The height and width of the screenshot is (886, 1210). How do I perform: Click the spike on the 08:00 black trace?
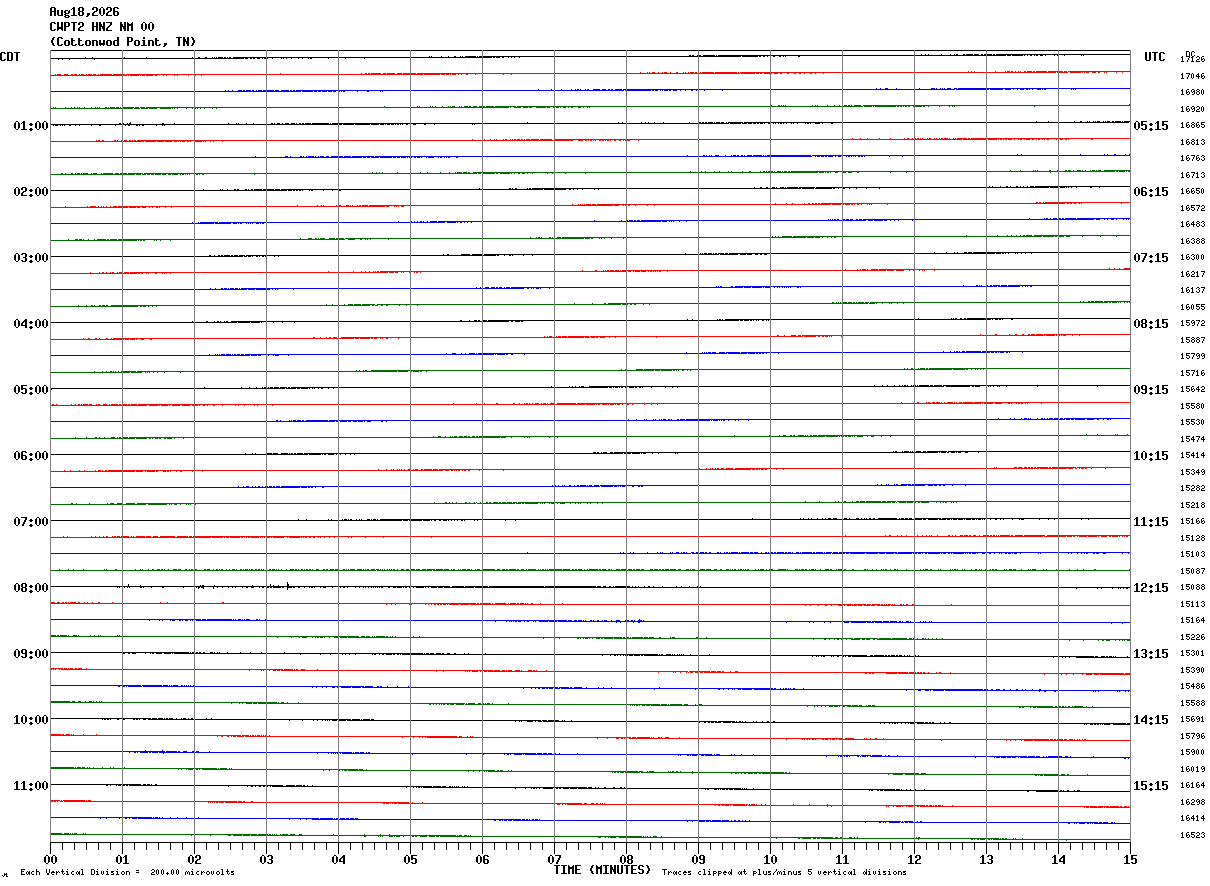tap(288, 585)
